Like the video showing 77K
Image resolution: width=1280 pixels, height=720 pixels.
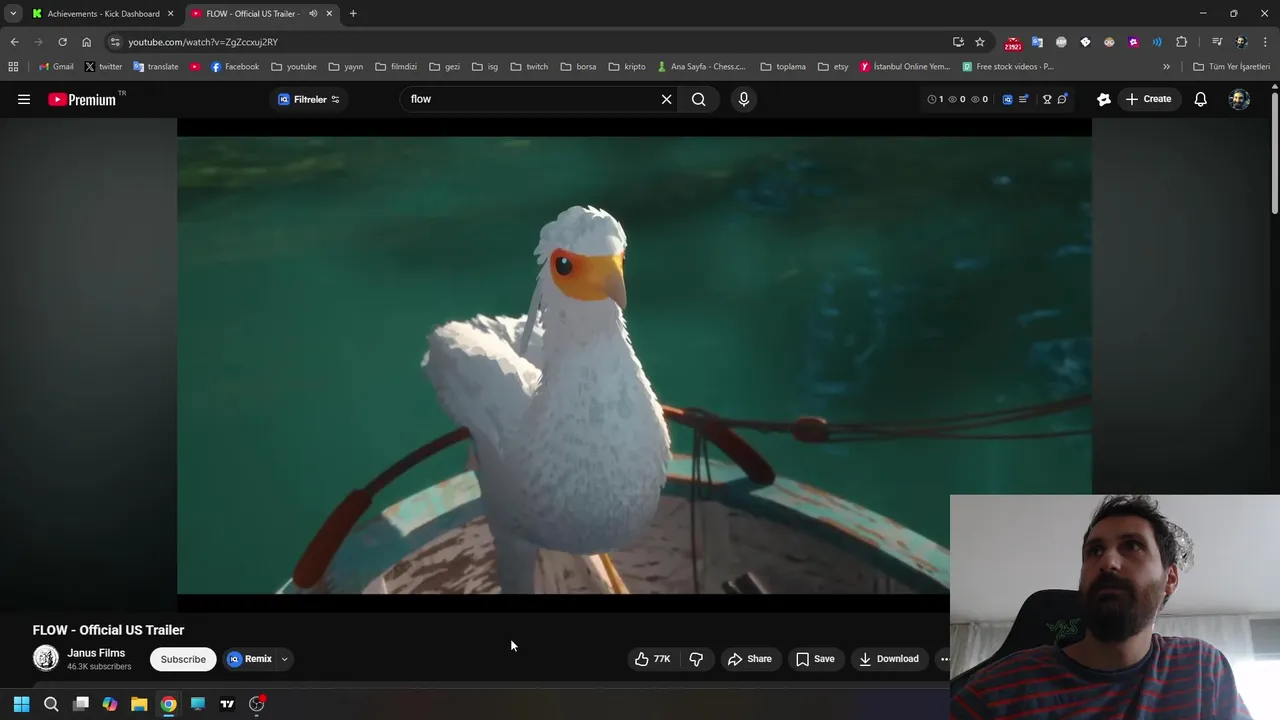click(x=652, y=659)
